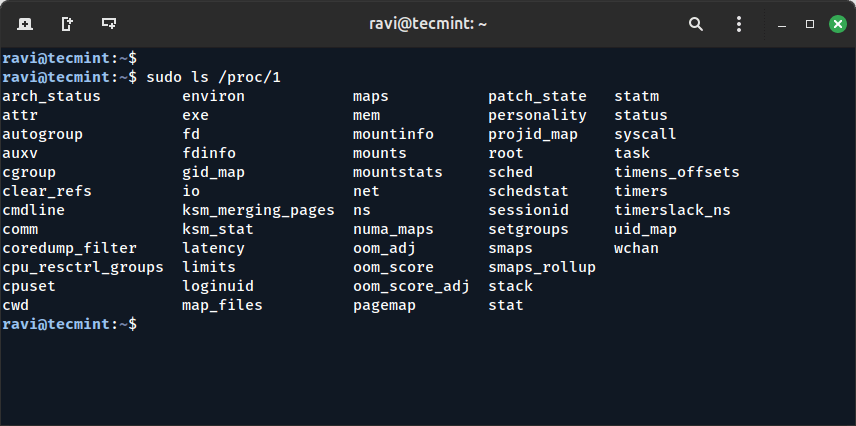Click the ravi@tecmint window title text
This screenshot has height=426, width=856.
click(427, 23)
